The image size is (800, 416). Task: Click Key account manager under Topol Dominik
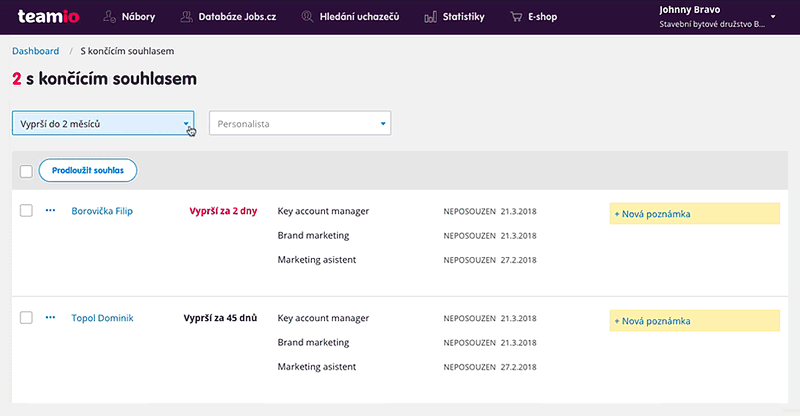pyautogui.click(x=323, y=317)
